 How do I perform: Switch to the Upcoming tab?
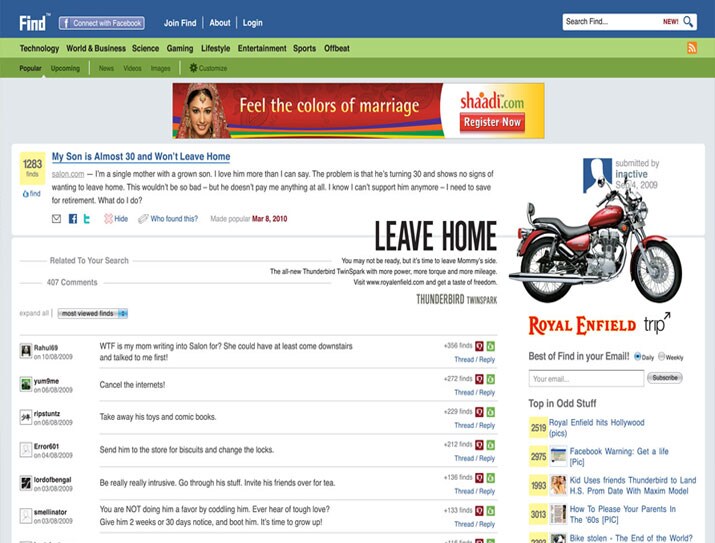pyautogui.click(x=65, y=68)
